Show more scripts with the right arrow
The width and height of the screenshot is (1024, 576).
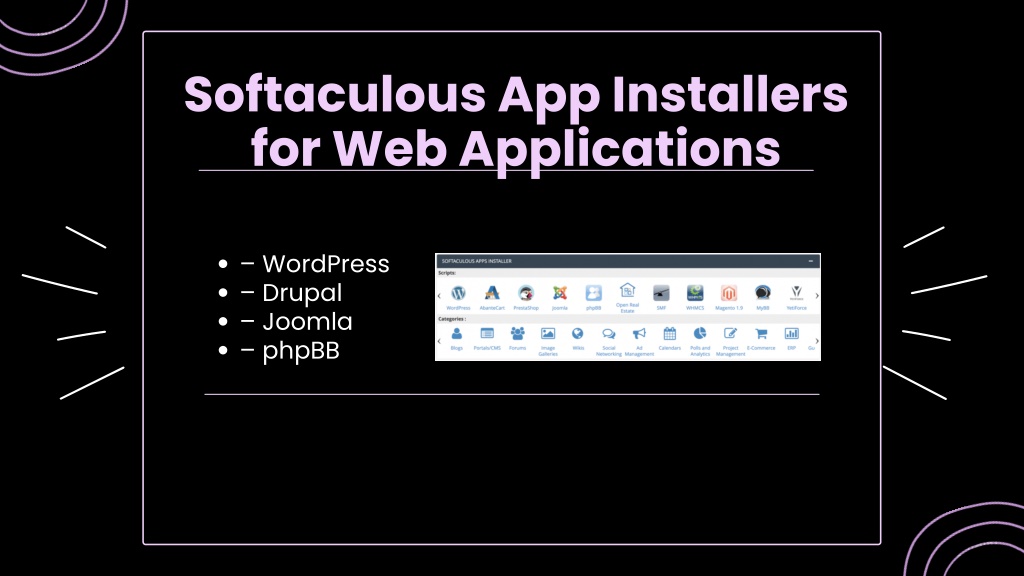817,296
